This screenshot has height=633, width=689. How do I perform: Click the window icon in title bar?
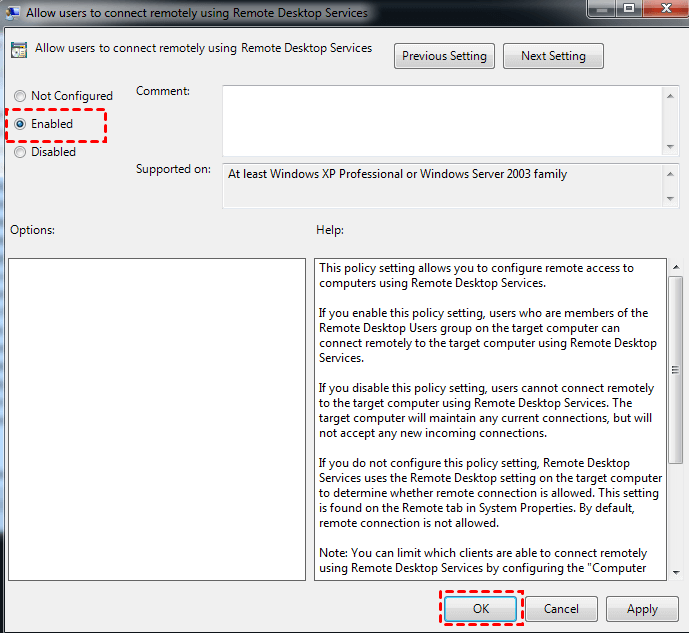coord(14,13)
